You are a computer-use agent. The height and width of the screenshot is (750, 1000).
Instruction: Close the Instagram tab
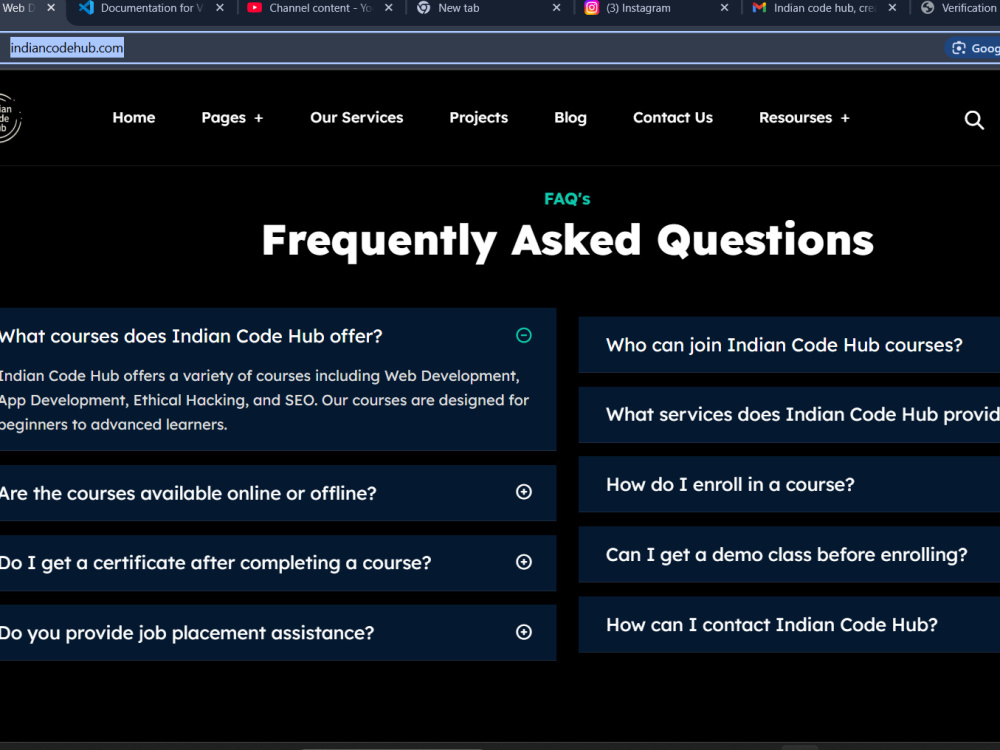tap(724, 8)
